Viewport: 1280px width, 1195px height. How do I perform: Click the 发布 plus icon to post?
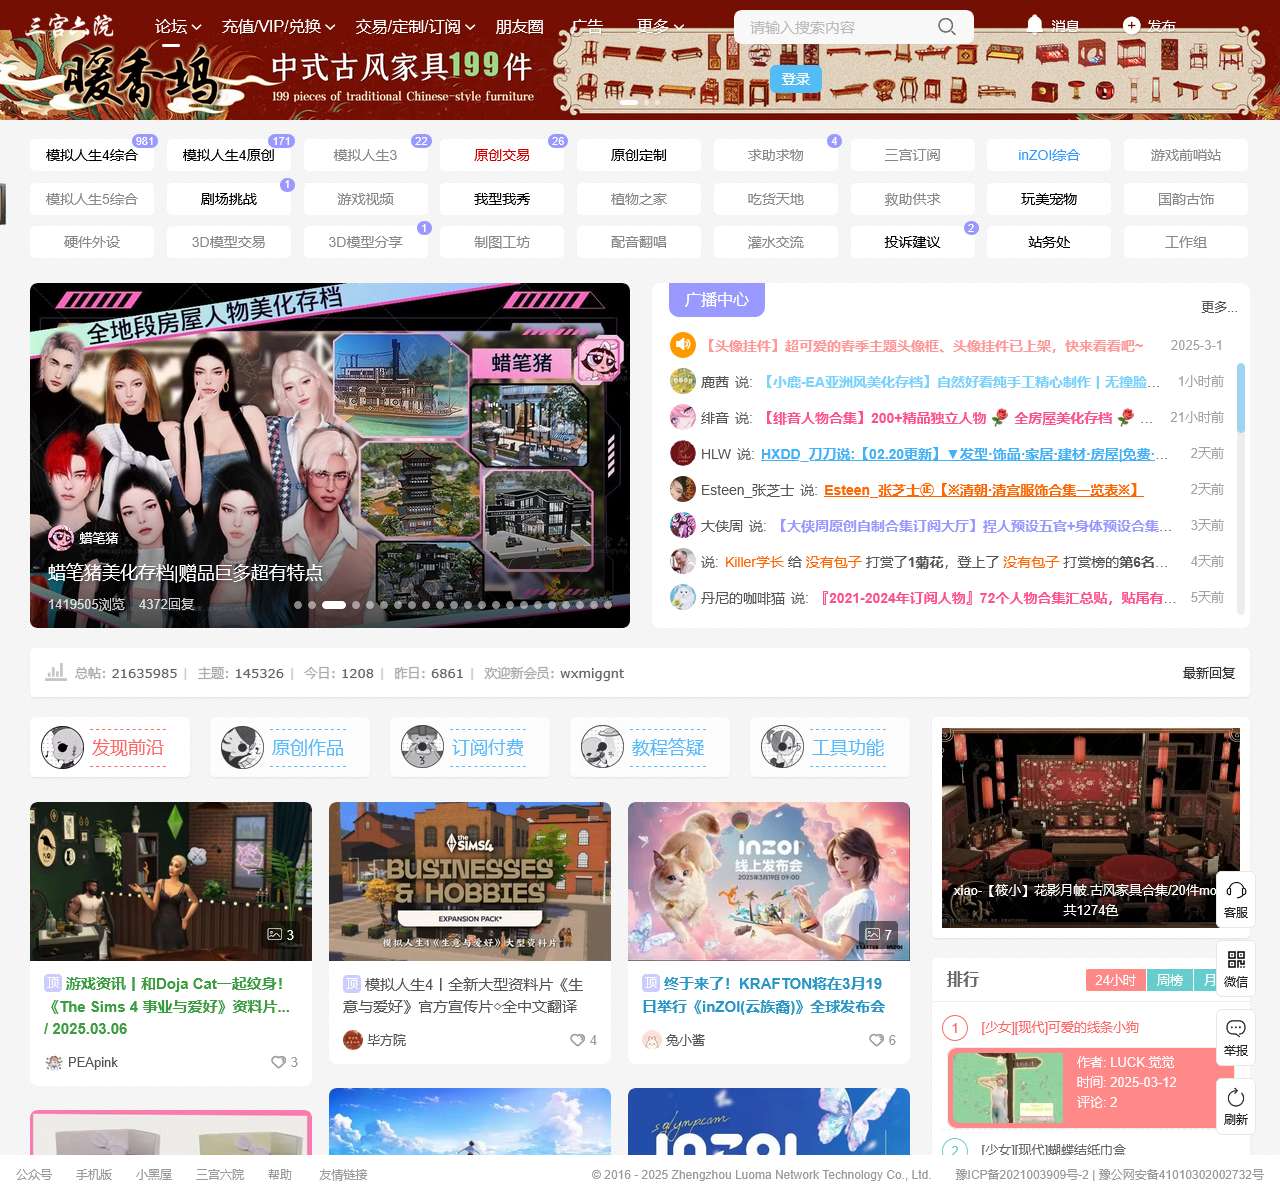point(1129,25)
